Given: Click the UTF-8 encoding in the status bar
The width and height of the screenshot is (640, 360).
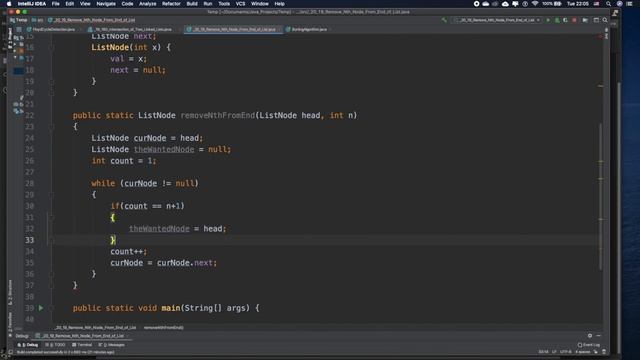Looking at the screenshot, I should 566,351.
